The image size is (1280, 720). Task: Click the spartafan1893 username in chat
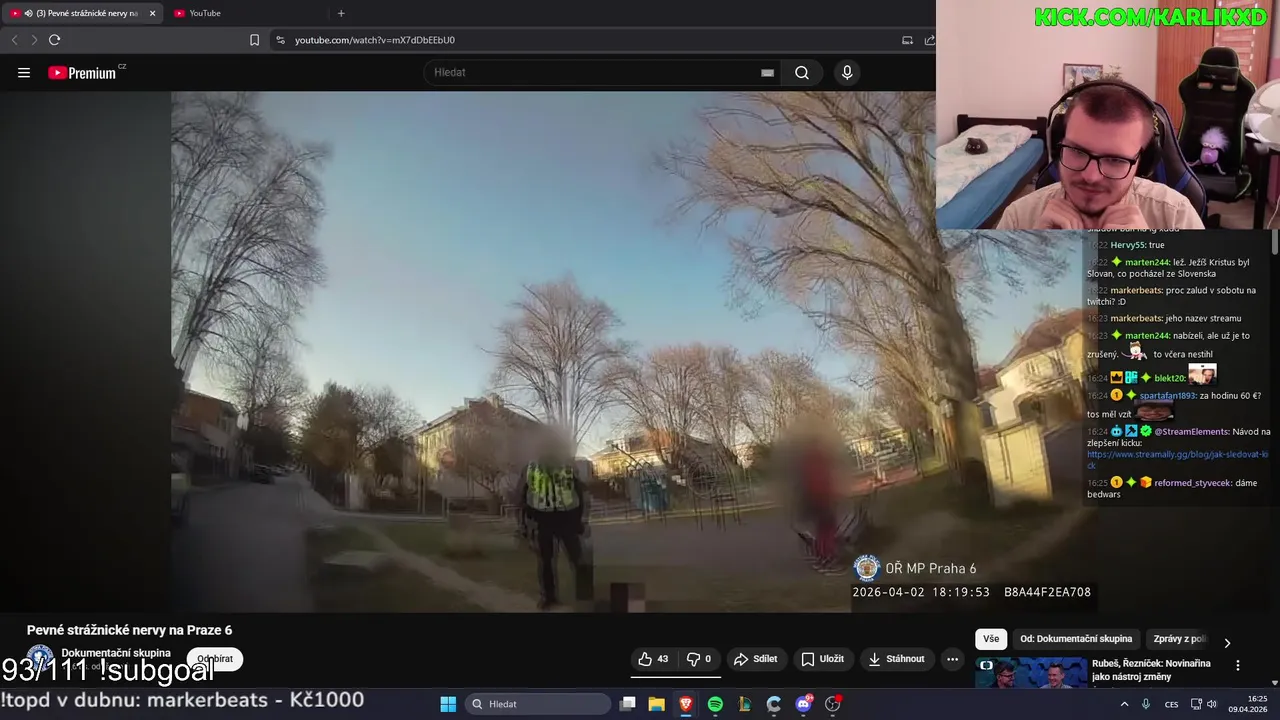point(1167,396)
